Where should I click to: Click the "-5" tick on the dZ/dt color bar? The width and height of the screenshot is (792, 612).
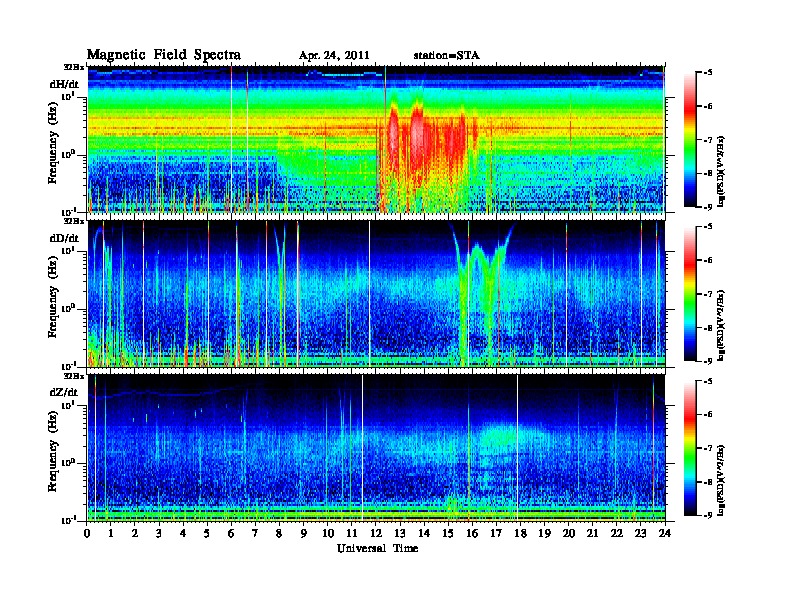point(708,381)
